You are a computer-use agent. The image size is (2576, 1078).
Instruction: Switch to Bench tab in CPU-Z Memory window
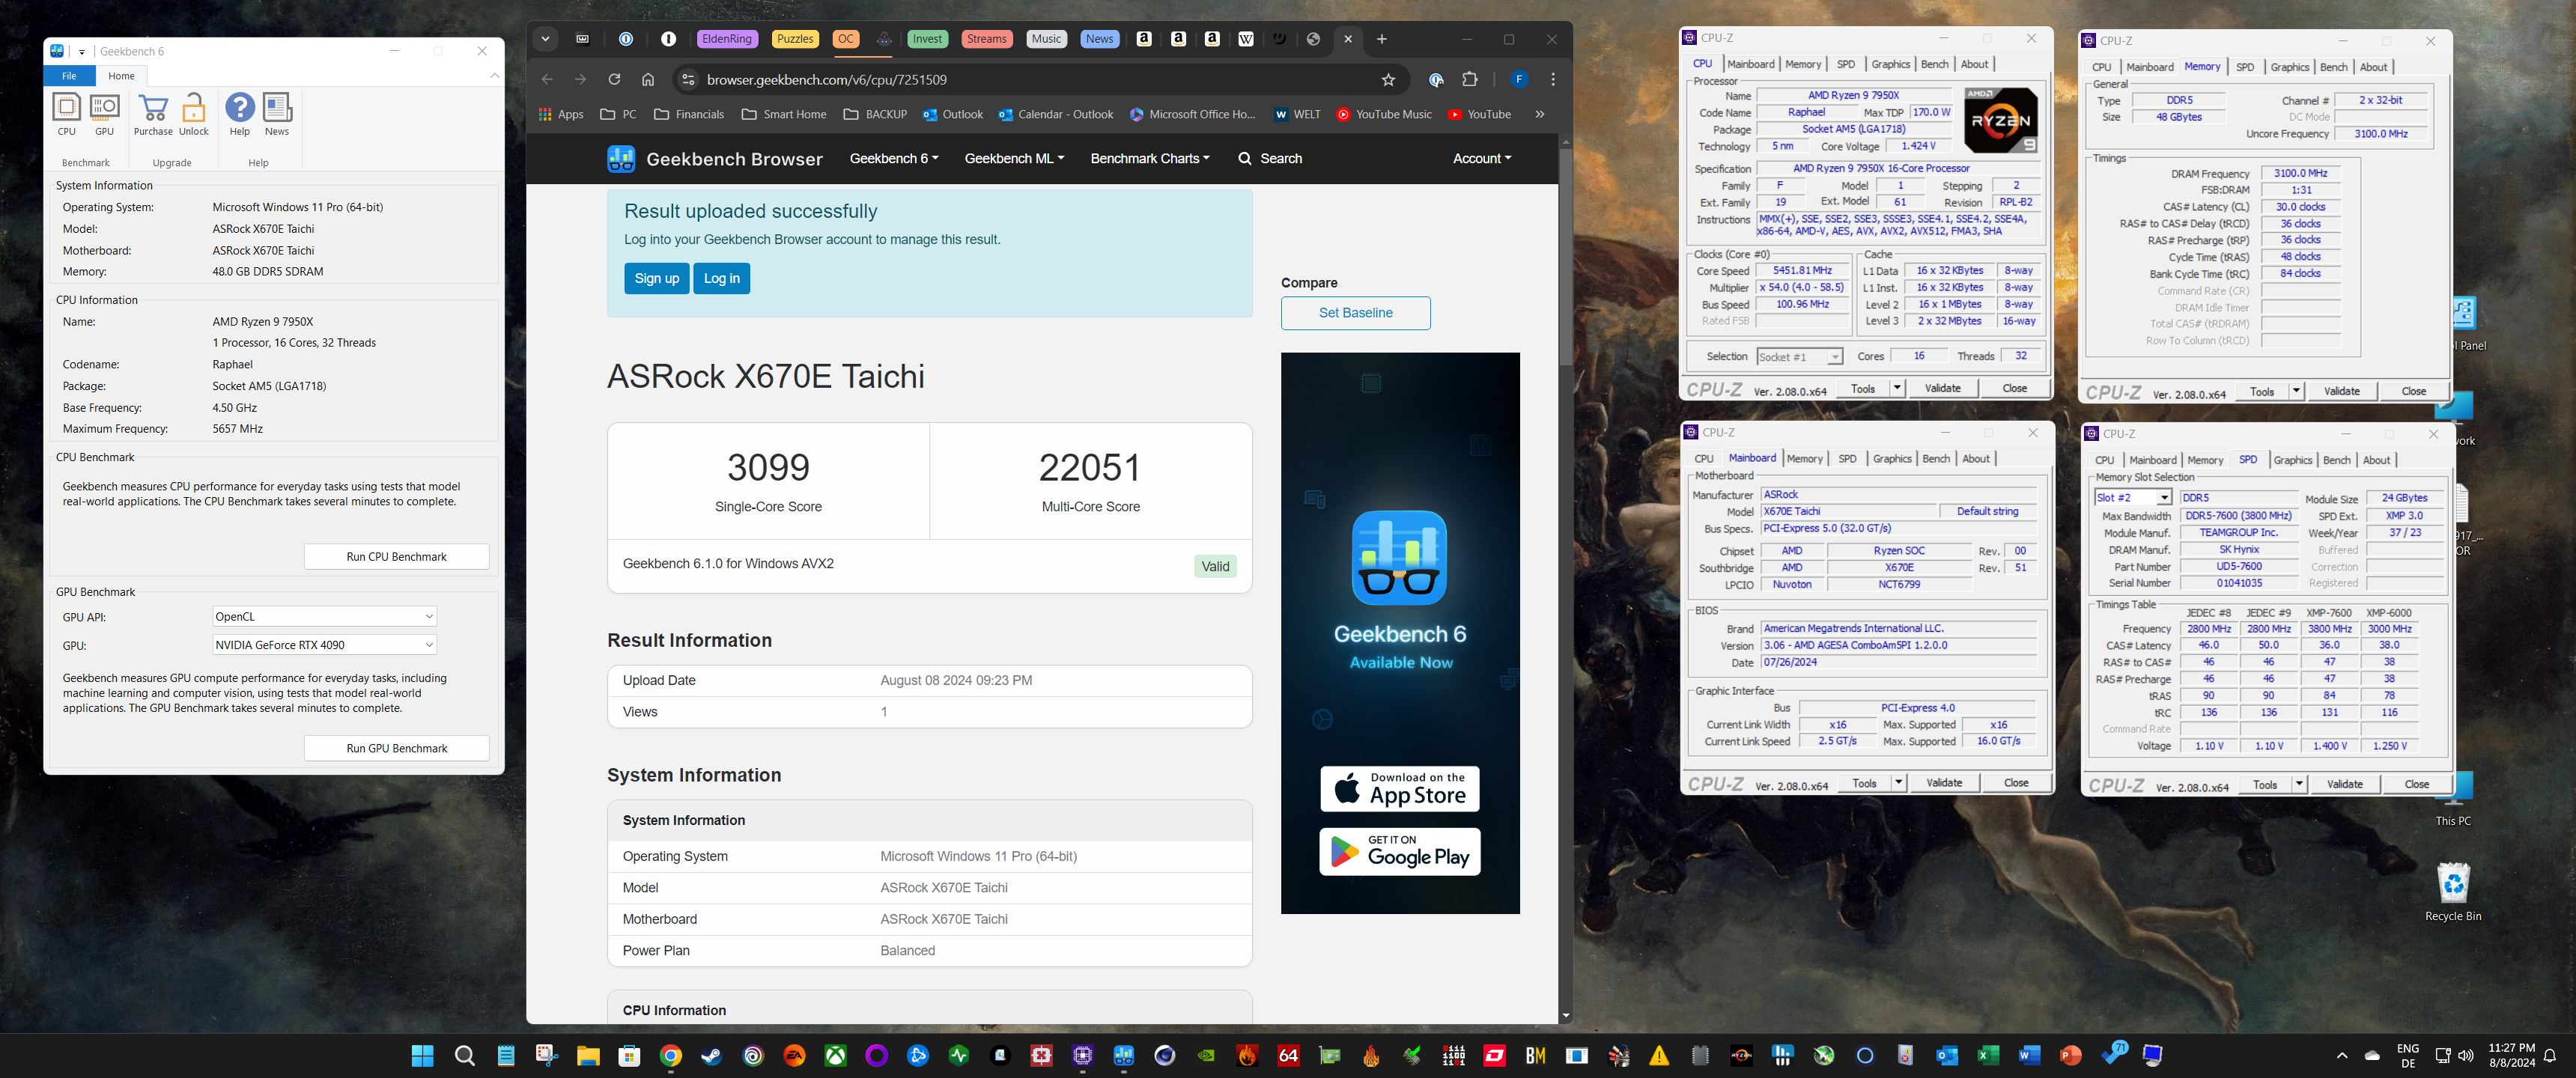2333,67
